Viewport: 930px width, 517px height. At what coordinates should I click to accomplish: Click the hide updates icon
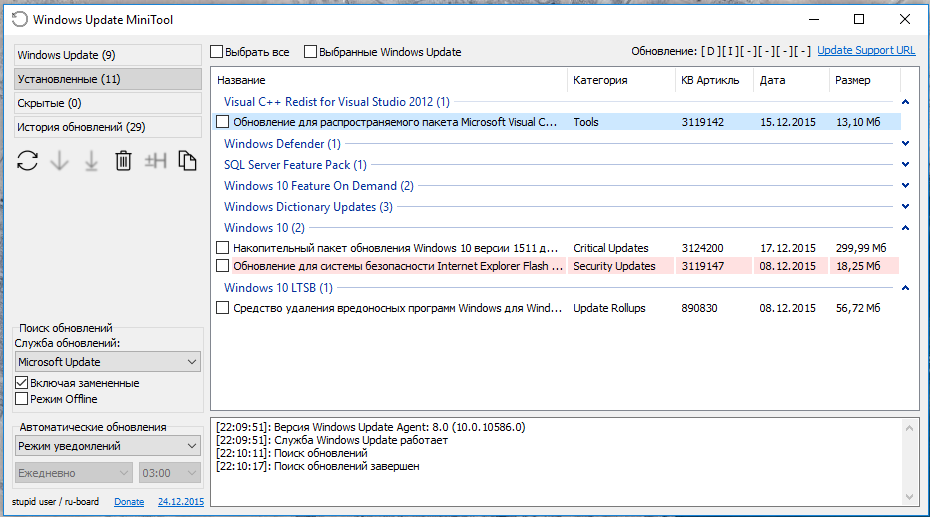155,160
